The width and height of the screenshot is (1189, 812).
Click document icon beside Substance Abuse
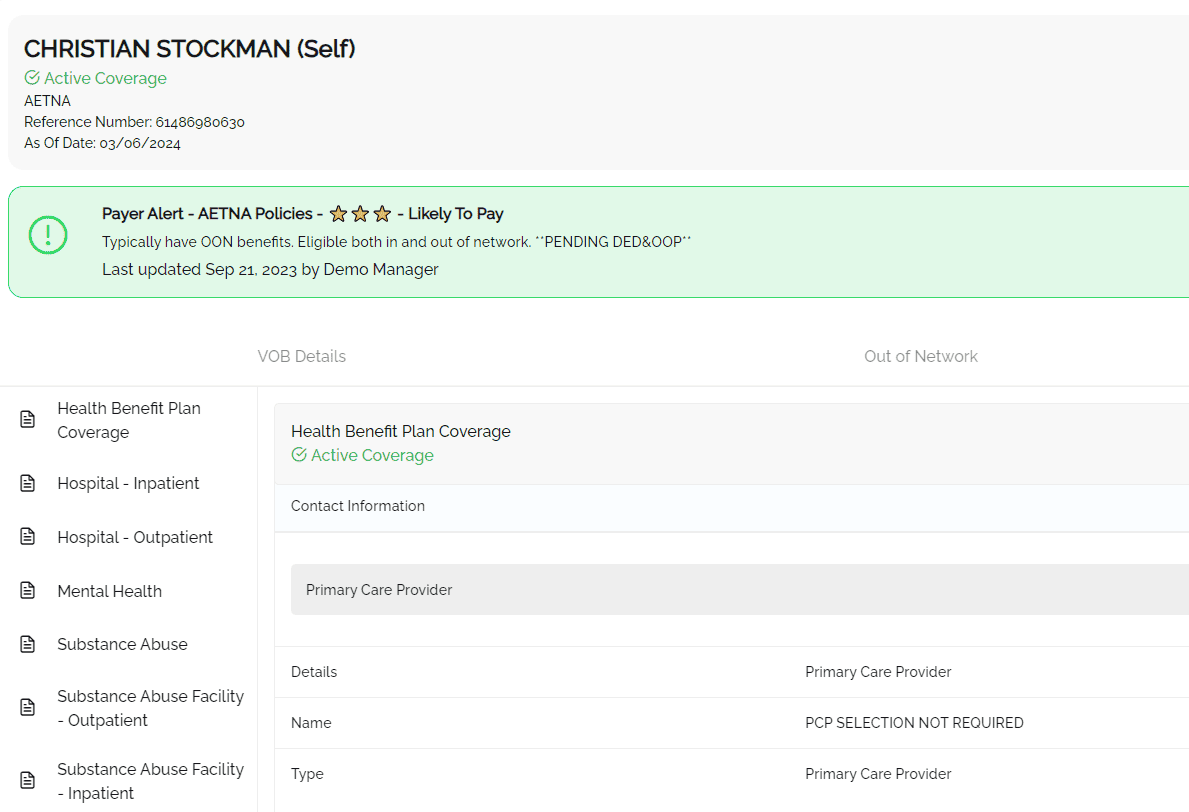(x=28, y=644)
